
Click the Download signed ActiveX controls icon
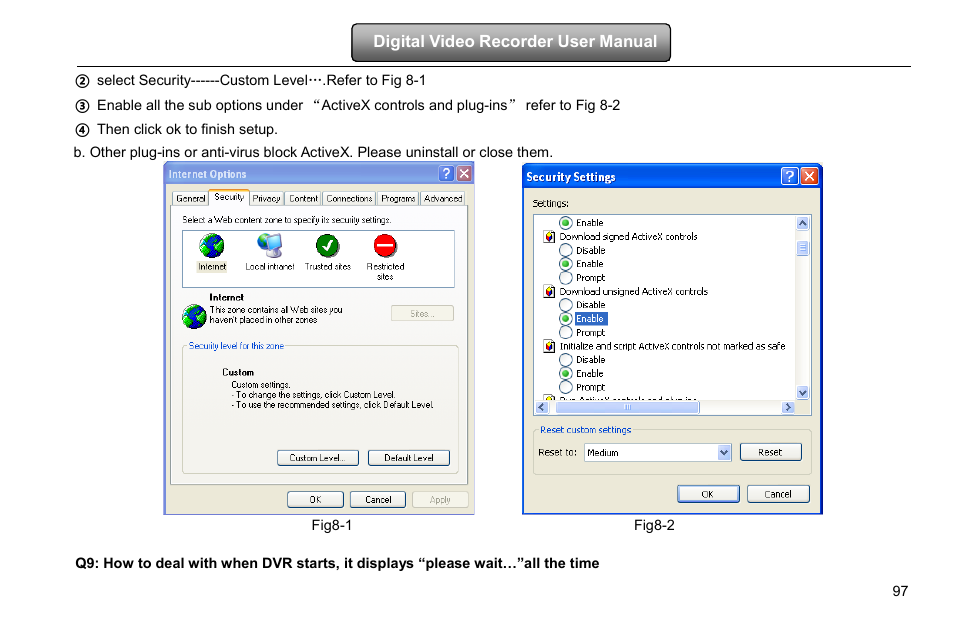point(549,237)
